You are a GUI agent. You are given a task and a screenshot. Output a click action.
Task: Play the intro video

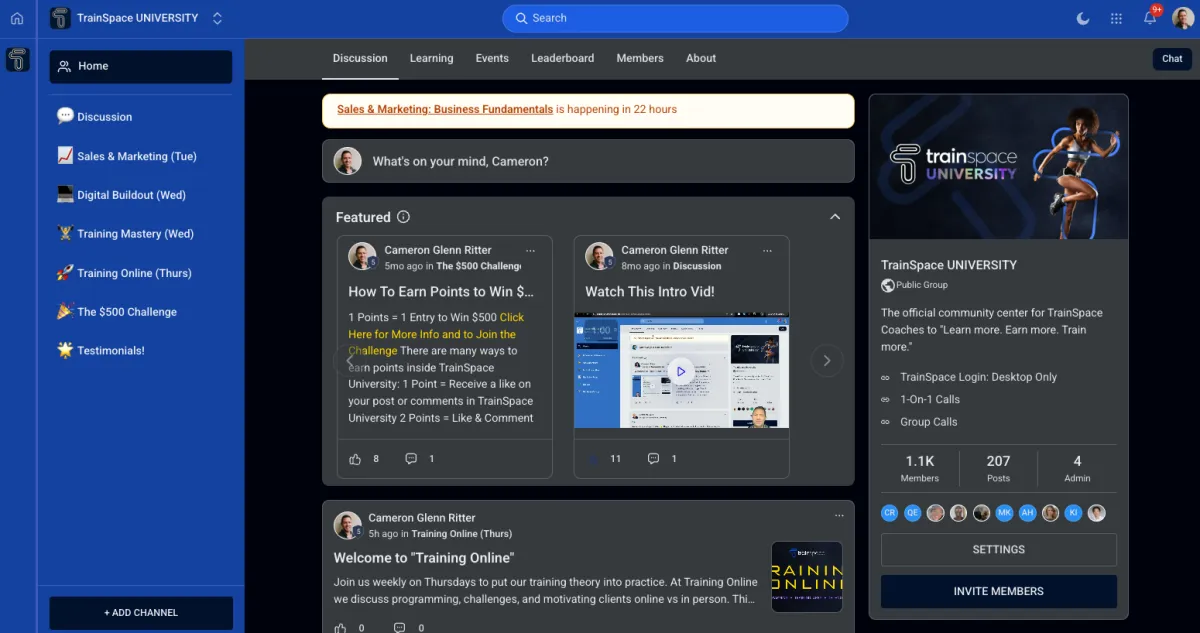click(x=681, y=371)
